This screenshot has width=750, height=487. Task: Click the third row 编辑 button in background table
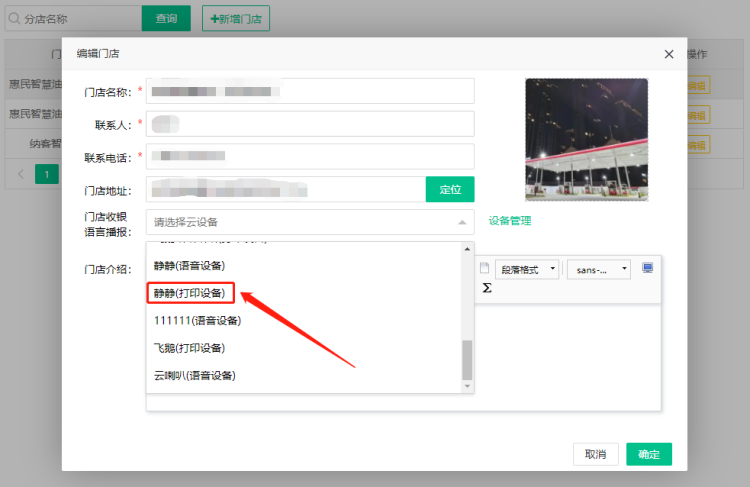698,145
